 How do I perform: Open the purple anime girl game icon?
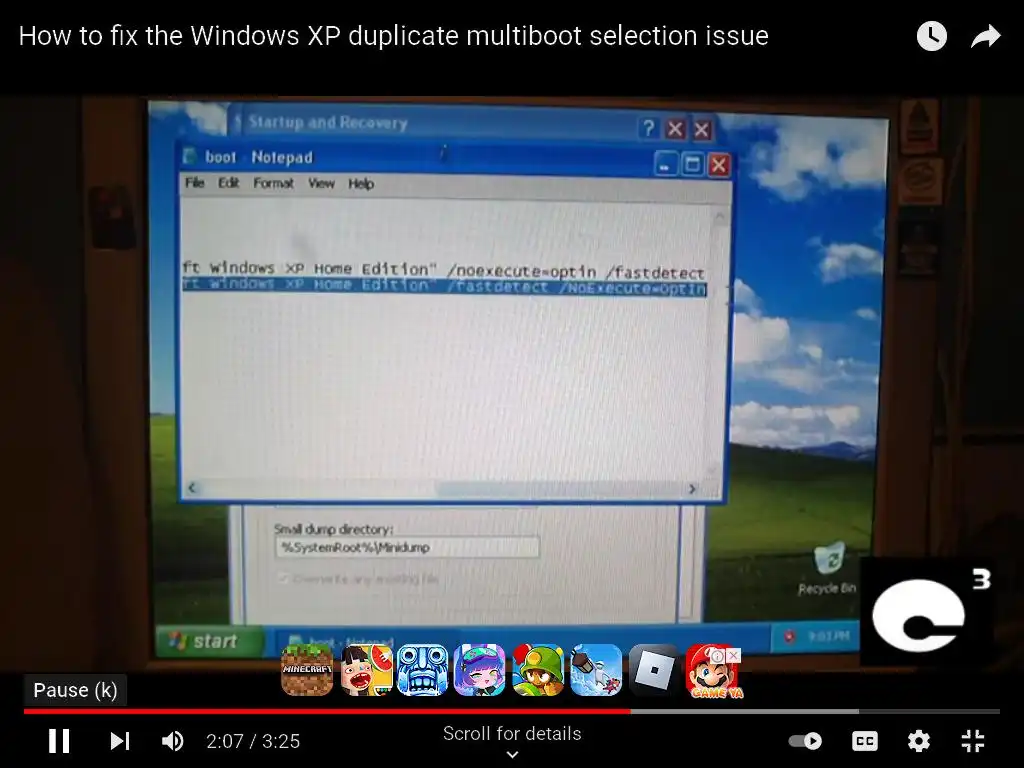pyautogui.click(x=479, y=669)
